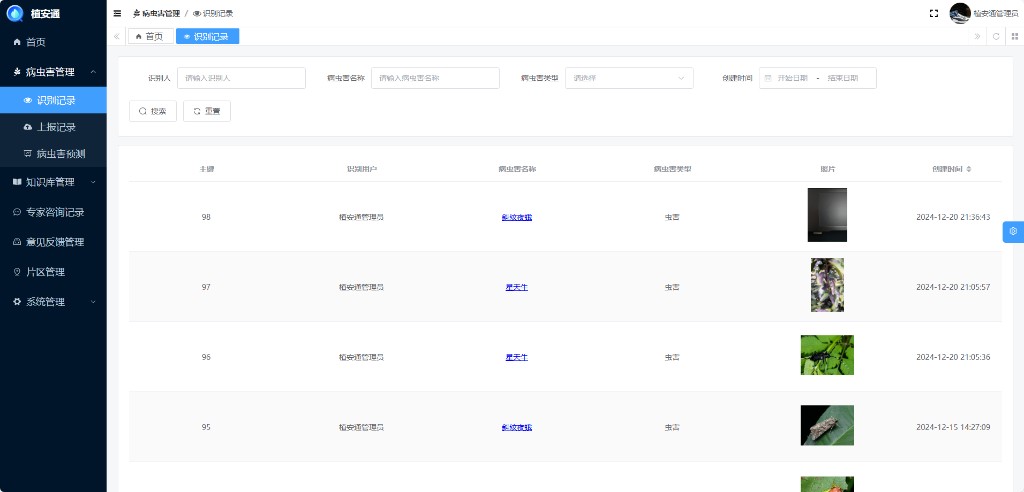The width and height of the screenshot is (1024, 492).
Task: Refresh the current tab with reload icon
Action: (x=996, y=37)
